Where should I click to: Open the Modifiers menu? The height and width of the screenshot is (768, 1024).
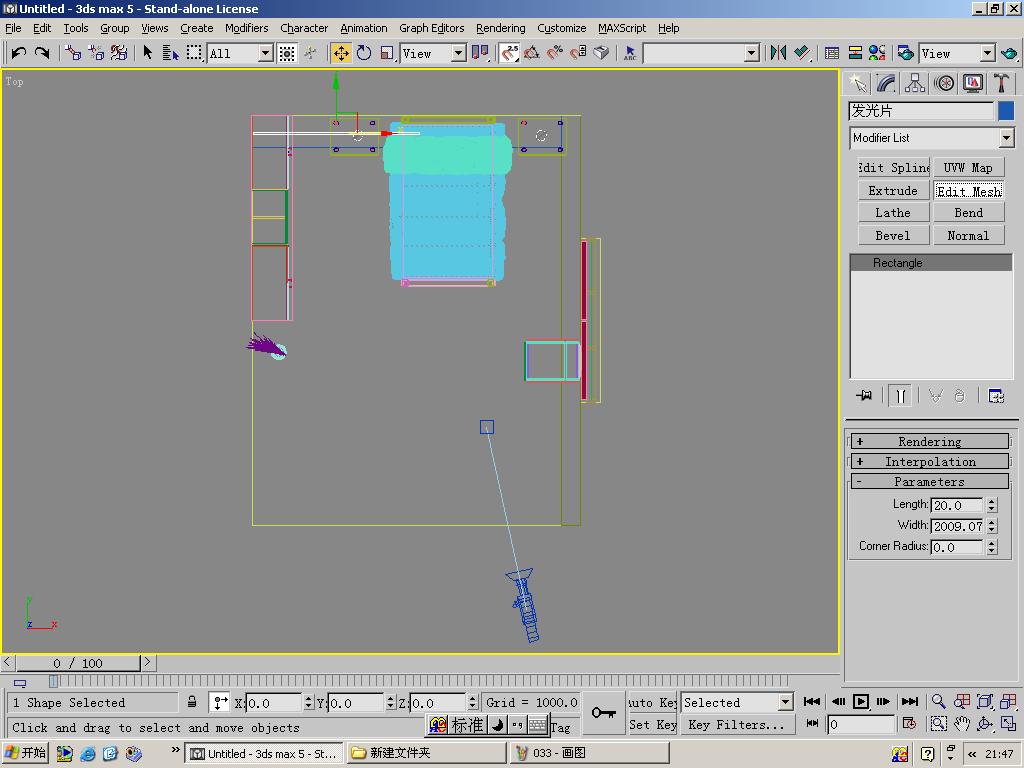pos(246,28)
